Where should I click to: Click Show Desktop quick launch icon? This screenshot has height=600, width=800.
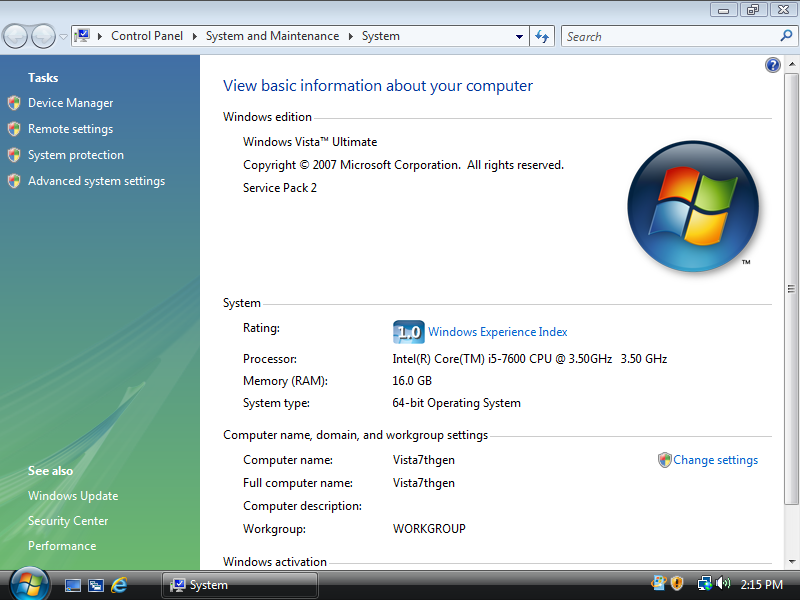pos(72,585)
